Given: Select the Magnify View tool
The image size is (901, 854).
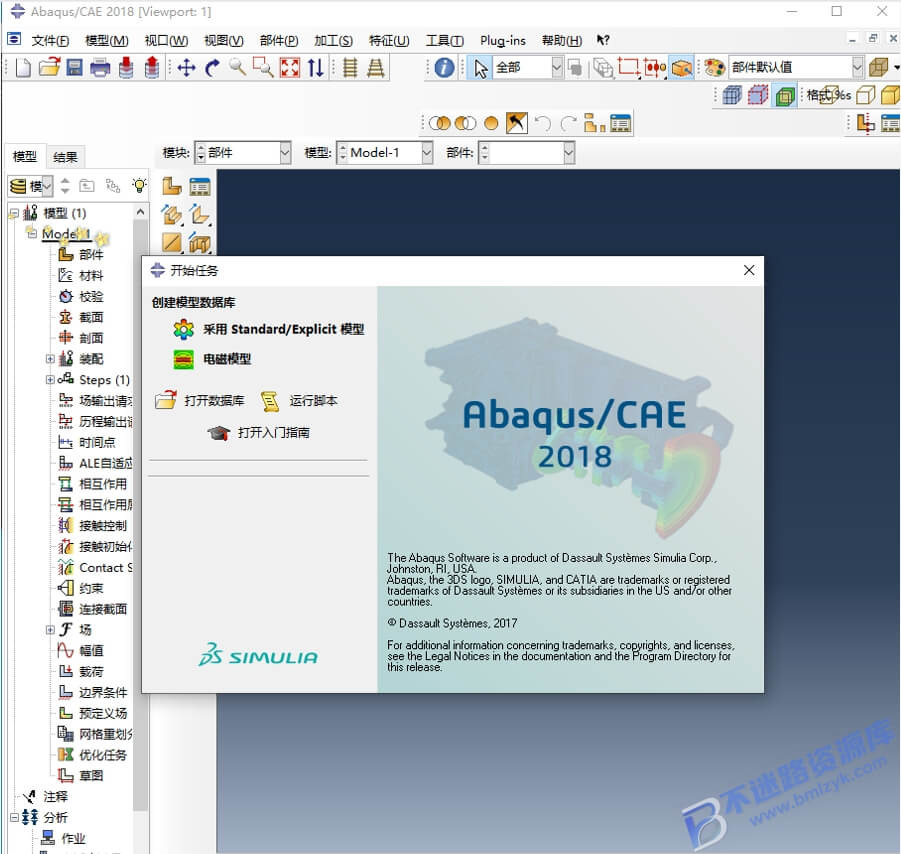Looking at the screenshot, I should [x=237, y=68].
